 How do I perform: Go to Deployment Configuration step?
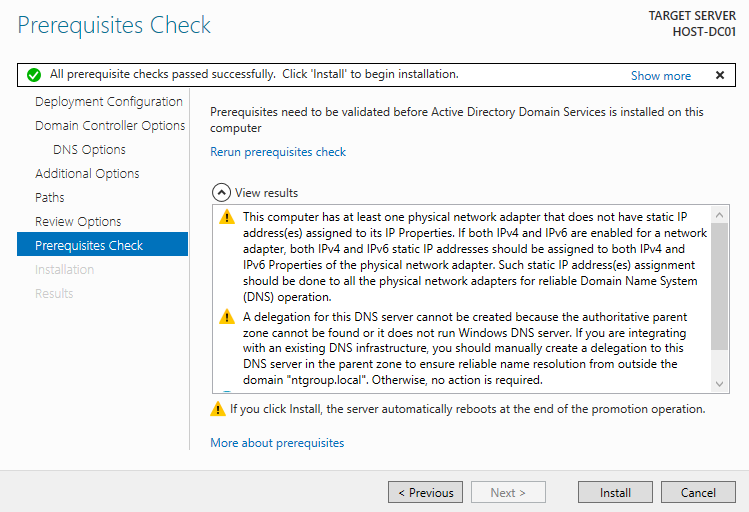coord(108,102)
